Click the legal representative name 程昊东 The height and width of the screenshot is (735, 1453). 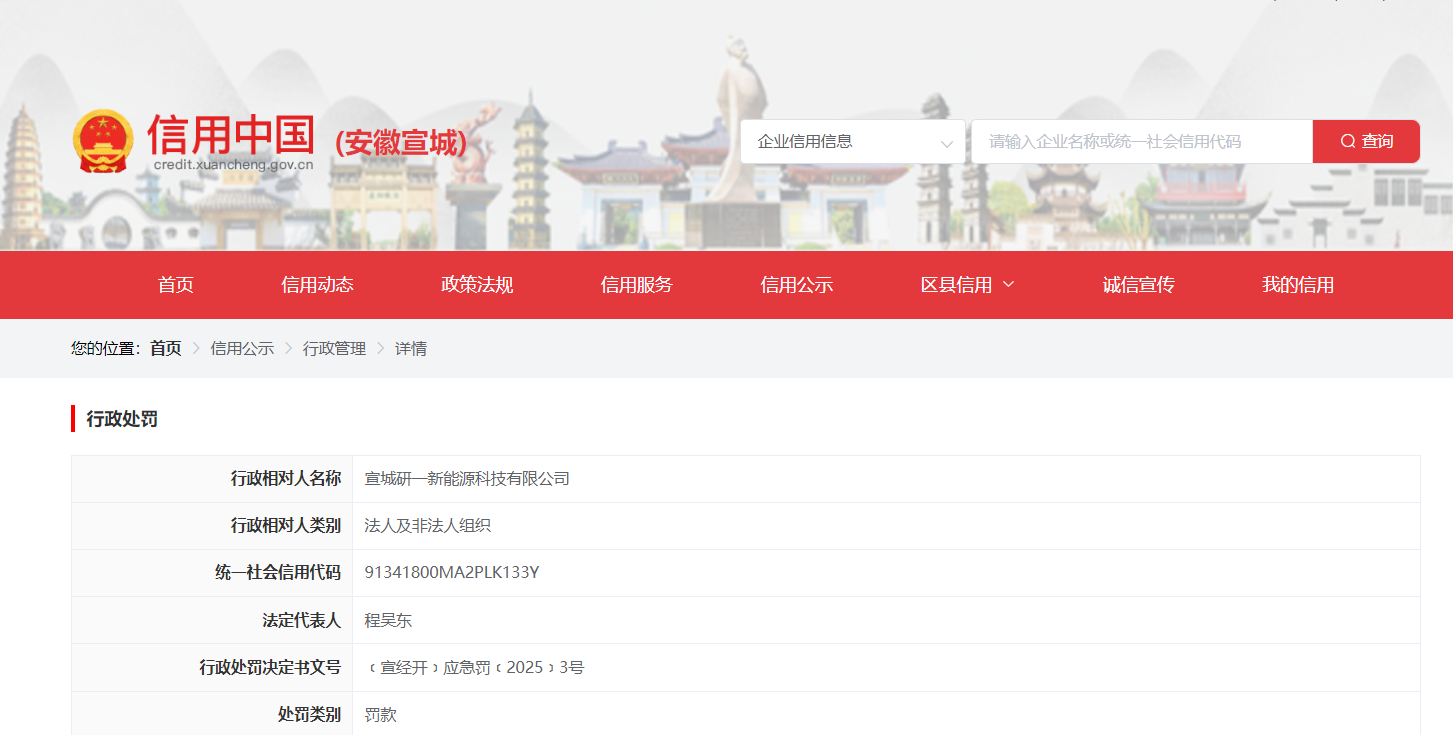[x=388, y=620]
